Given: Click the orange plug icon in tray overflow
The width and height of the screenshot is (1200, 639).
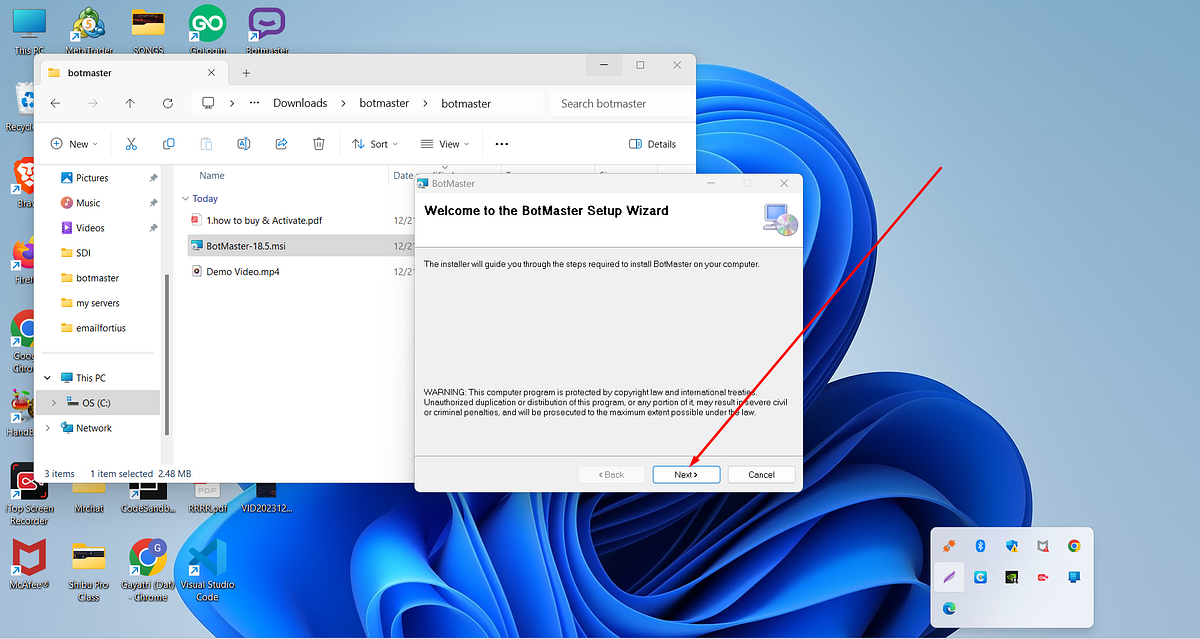Looking at the screenshot, I should click(950, 546).
